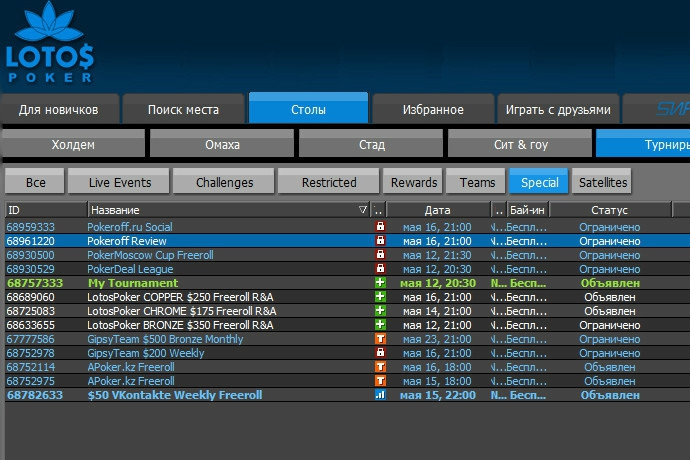
Task: Select Pokeroff.ru Social tournament name
Action: click(130, 227)
